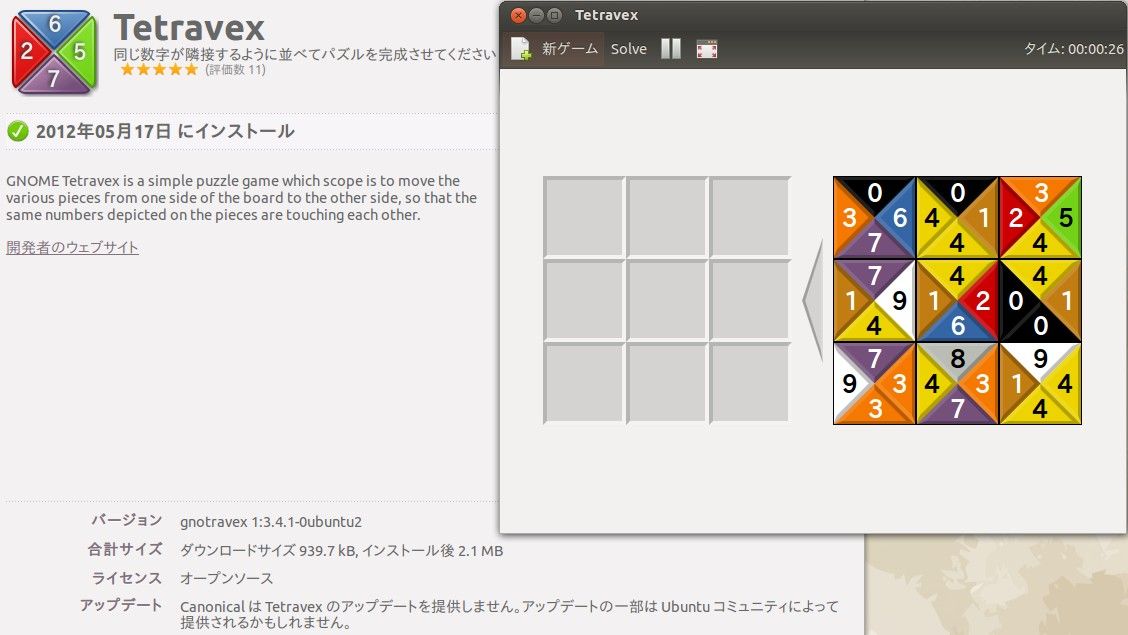Click the Solve button in Tetravex toolbar
The image size is (1128, 635).
point(629,49)
